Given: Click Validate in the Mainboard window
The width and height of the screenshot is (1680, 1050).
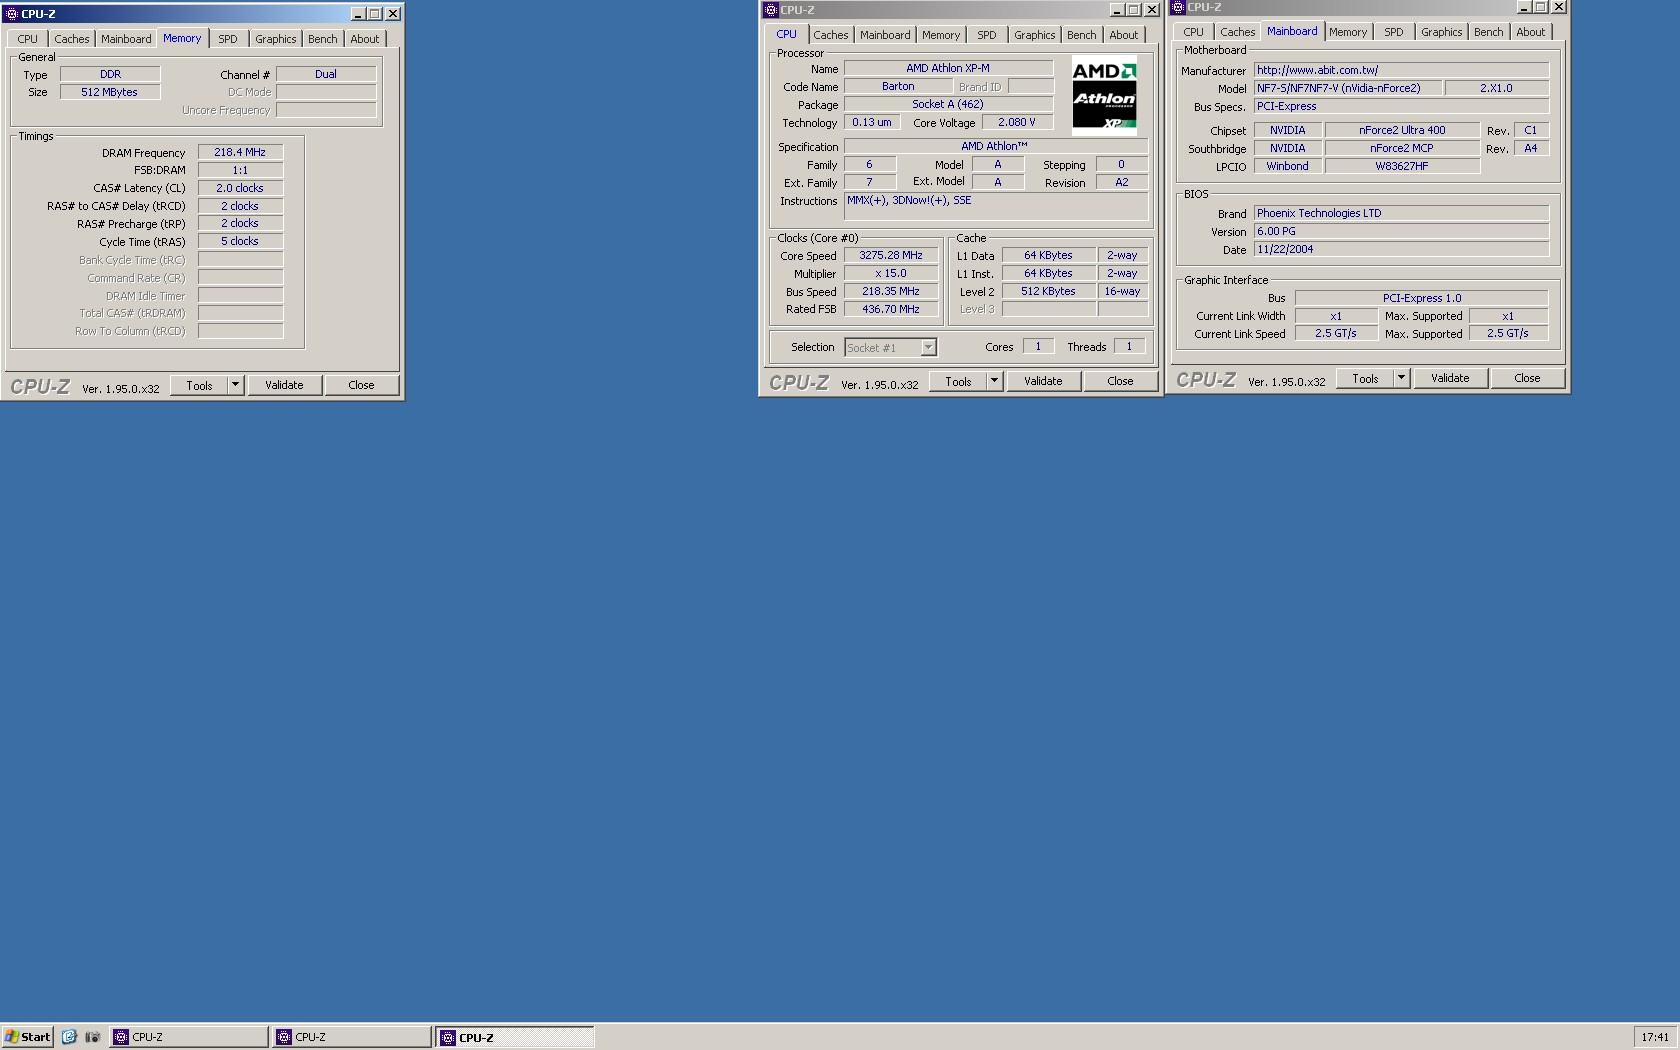Looking at the screenshot, I should tap(1450, 378).
